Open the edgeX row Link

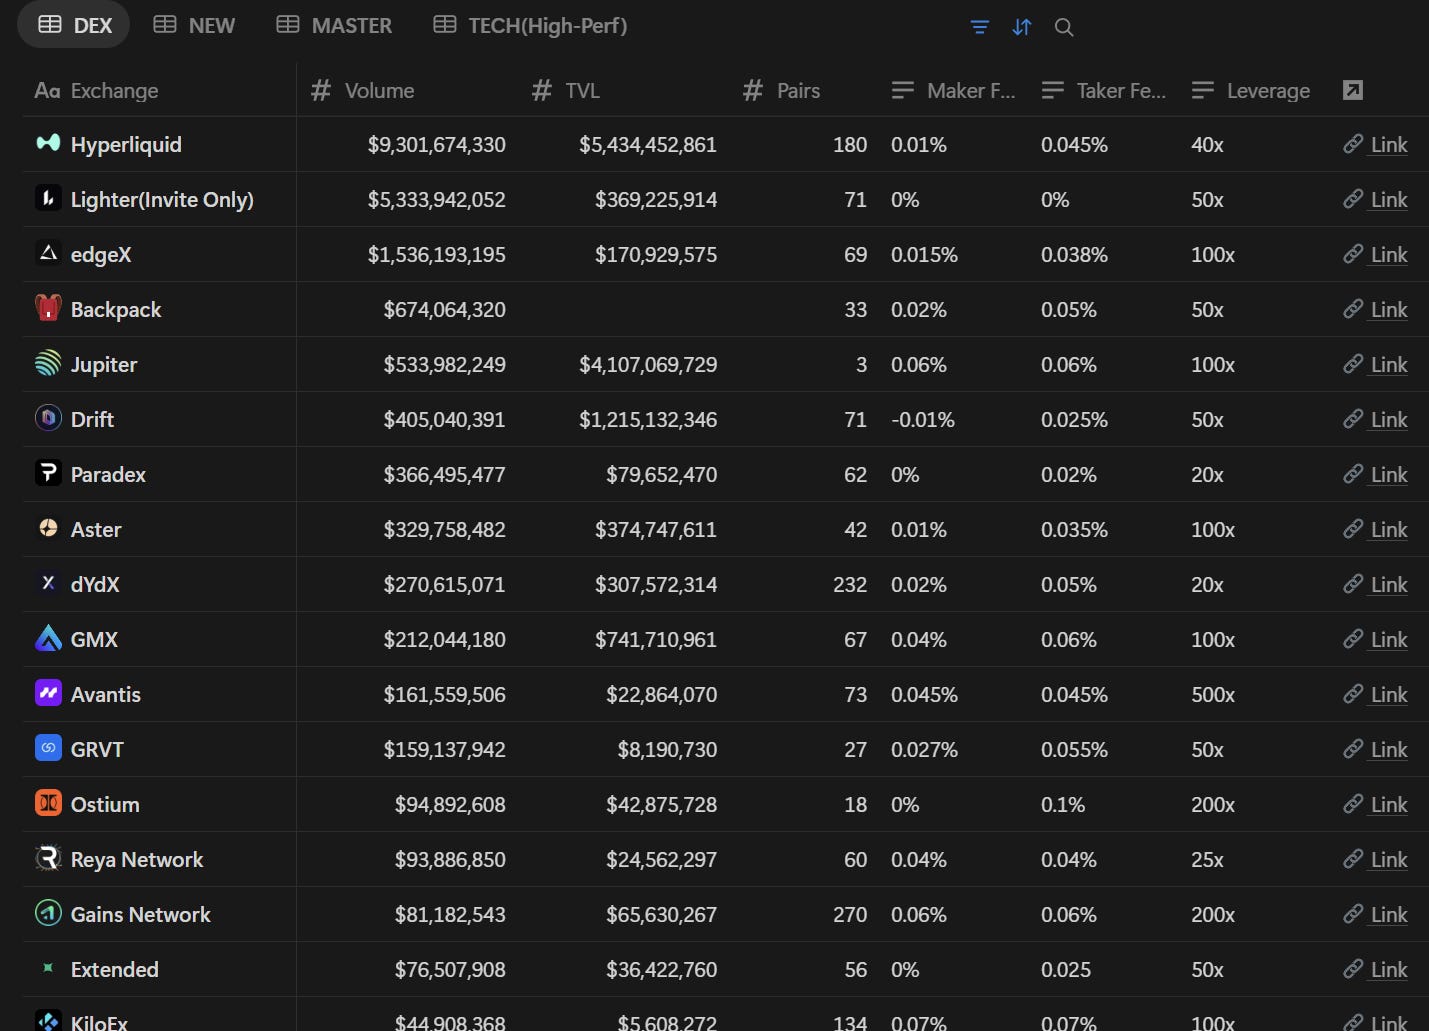coord(1389,254)
